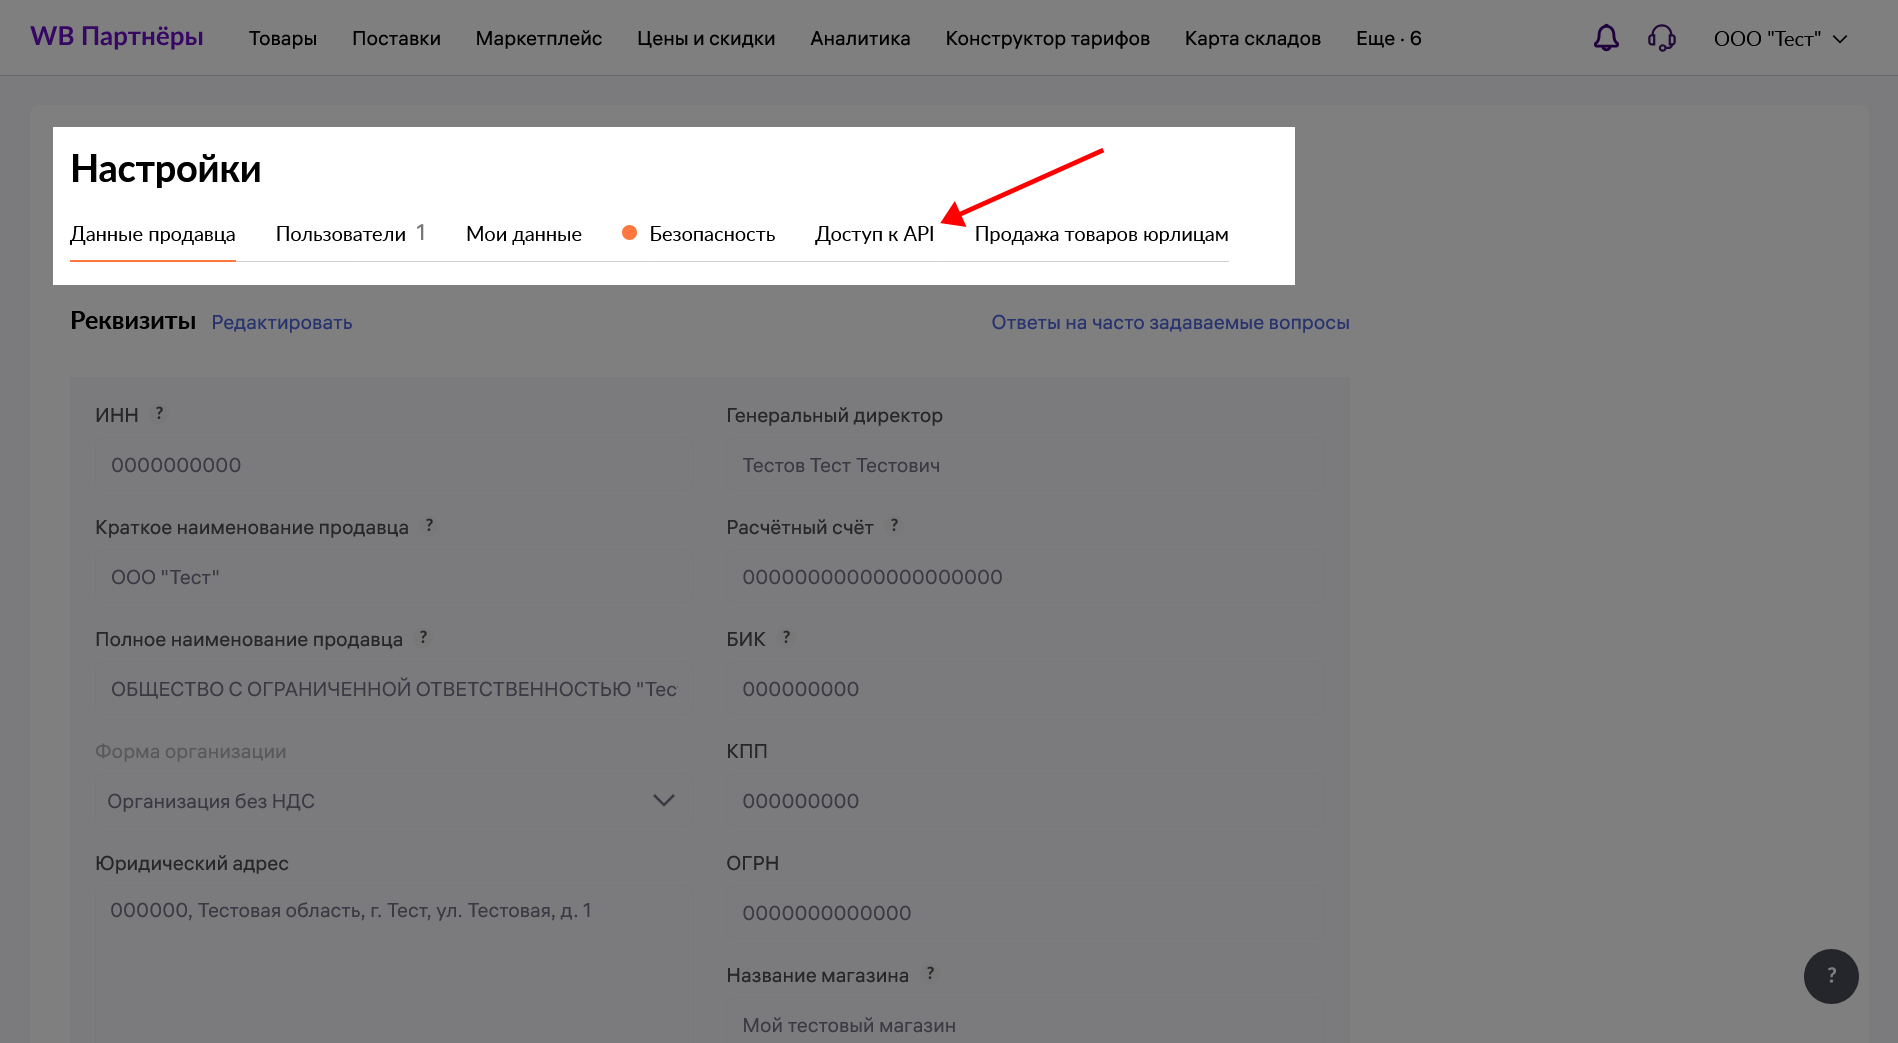
Task: Open the Поставки menu
Action: (396, 39)
